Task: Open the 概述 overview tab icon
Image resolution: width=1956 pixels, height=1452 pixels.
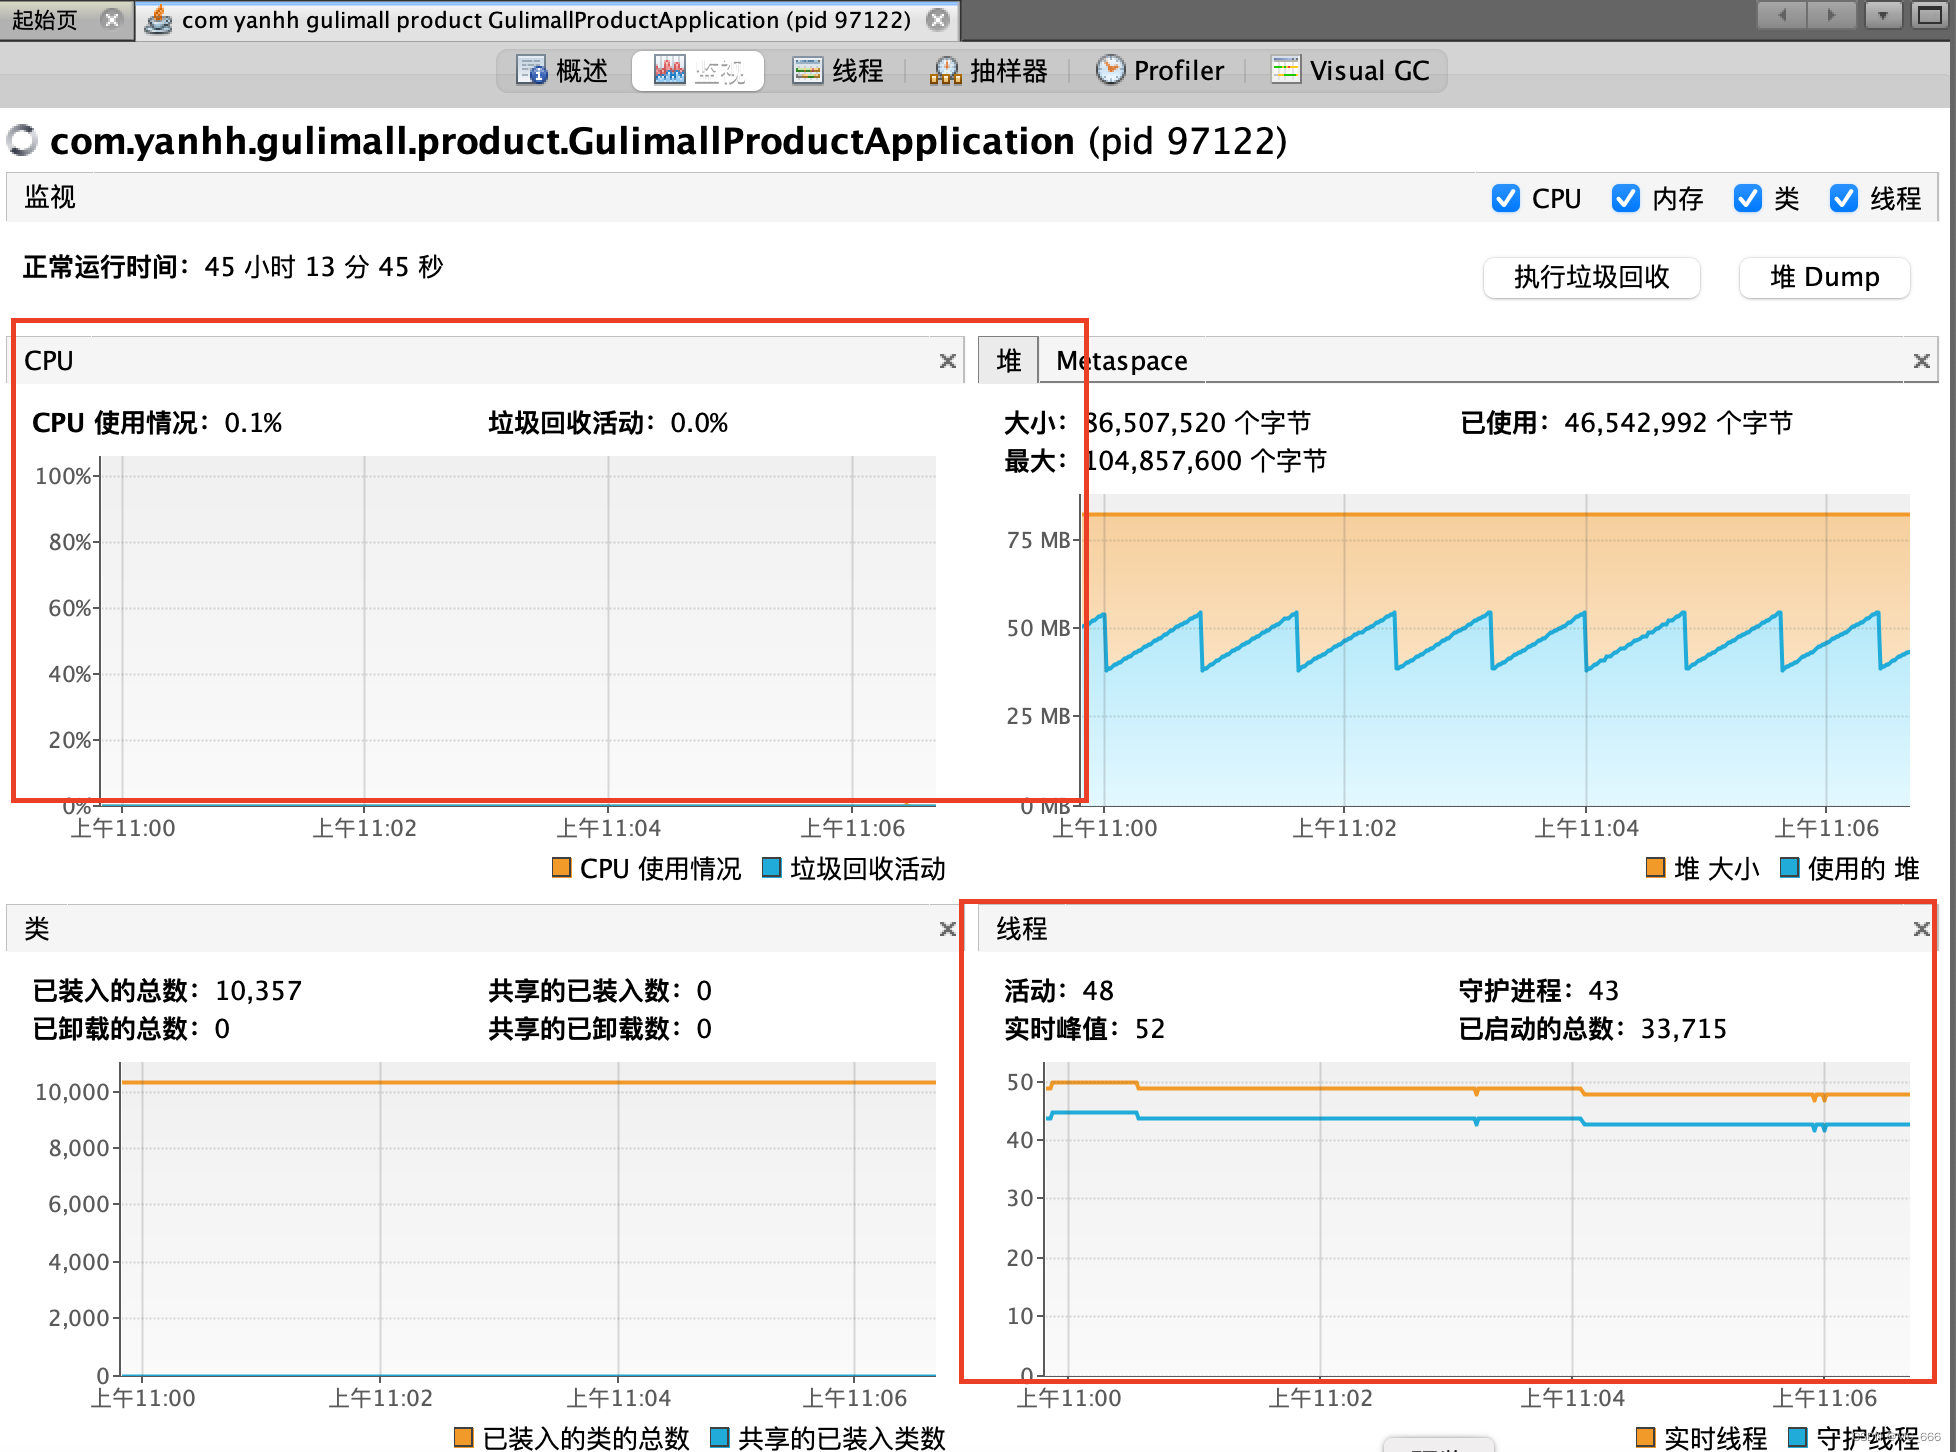Action: point(532,71)
